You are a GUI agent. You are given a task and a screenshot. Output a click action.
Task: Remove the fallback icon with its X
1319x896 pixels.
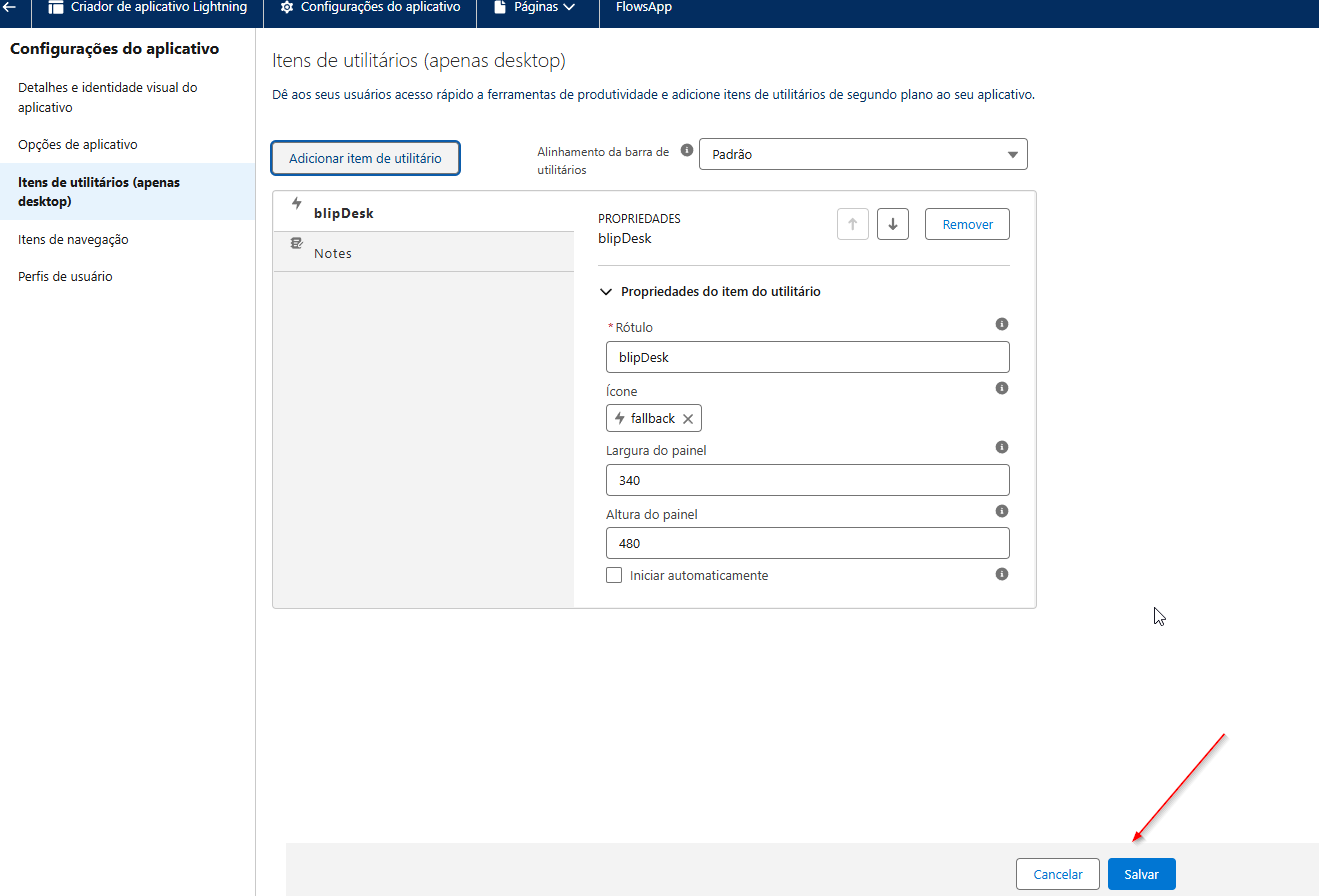point(688,419)
